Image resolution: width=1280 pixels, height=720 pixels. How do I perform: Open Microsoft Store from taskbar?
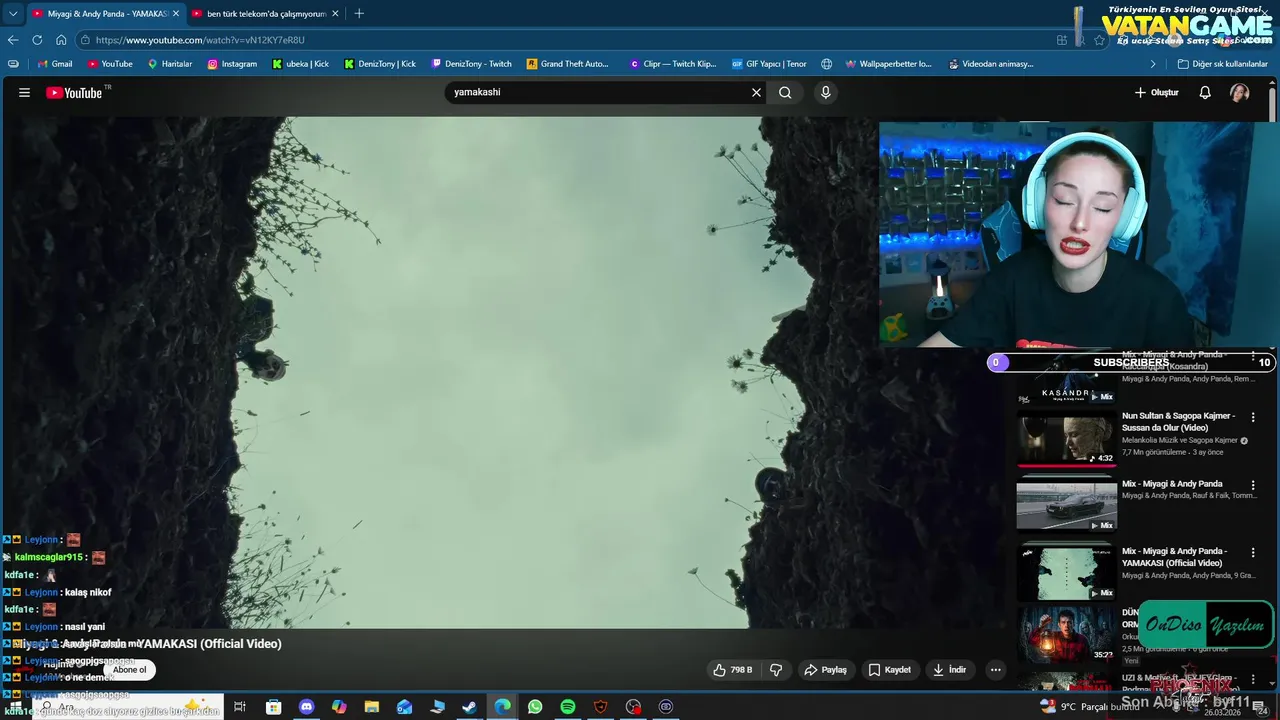[x=273, y=707]
